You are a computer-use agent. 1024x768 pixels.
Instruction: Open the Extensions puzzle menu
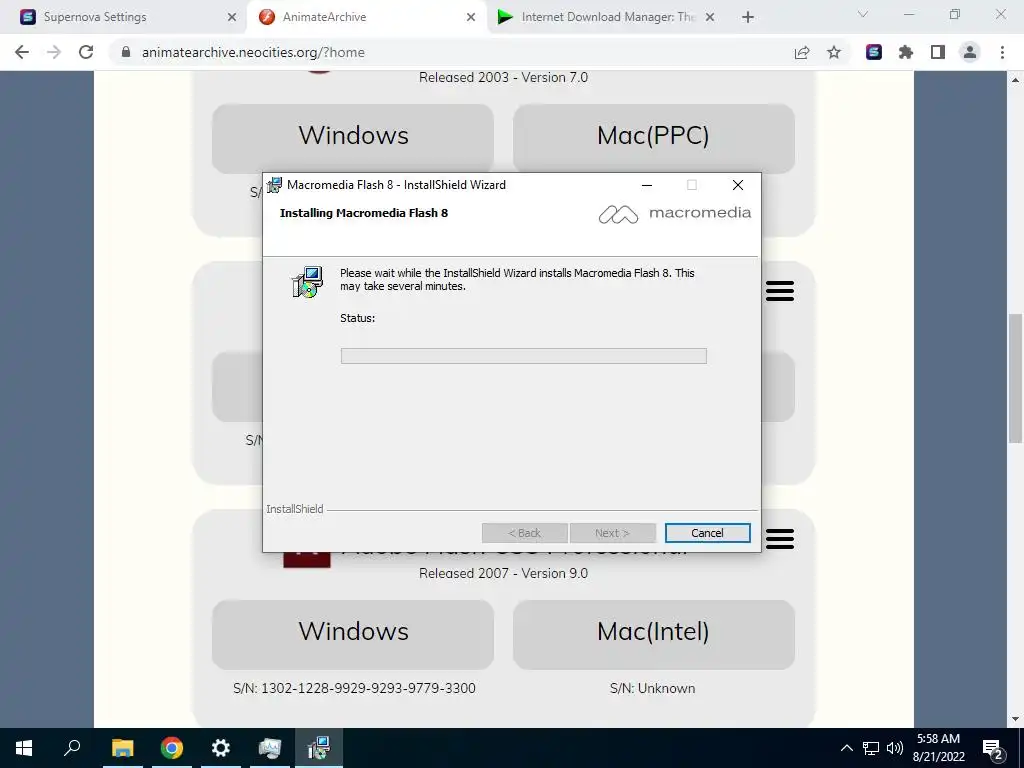[x=906, y=52]
